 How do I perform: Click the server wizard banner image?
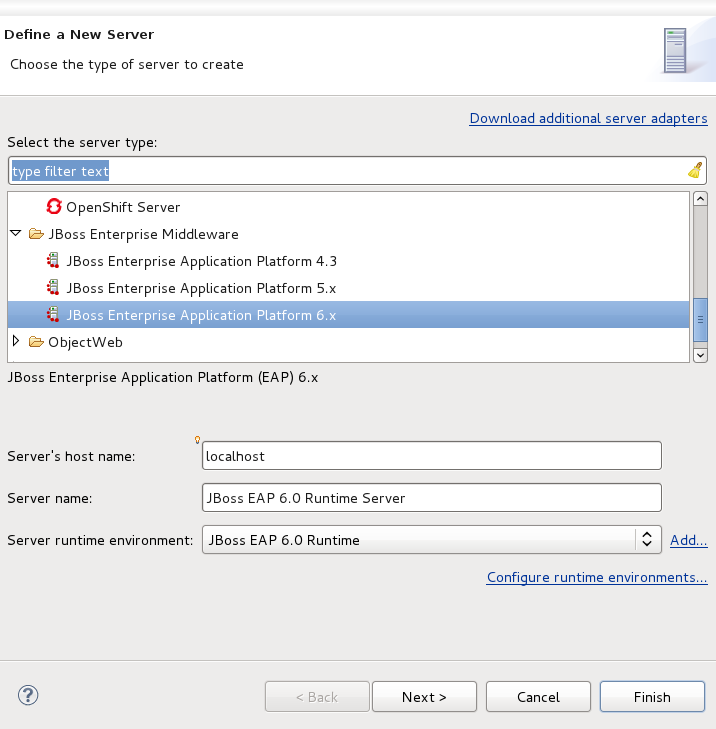click(x=675, y=50)
